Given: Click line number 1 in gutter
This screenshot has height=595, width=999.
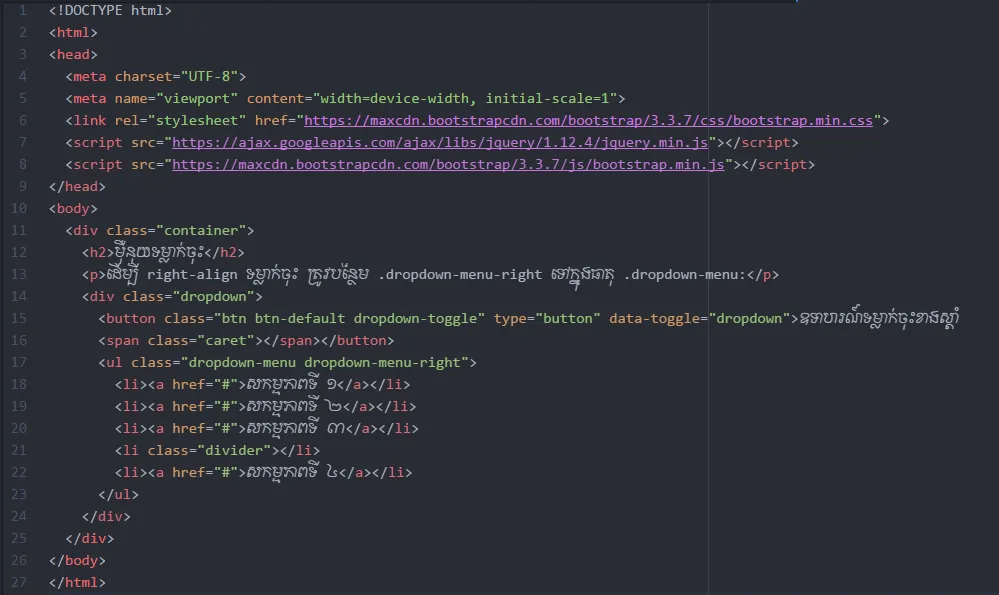Looking at the screenshot, I should pyautogui.click(x=22, y=11).
